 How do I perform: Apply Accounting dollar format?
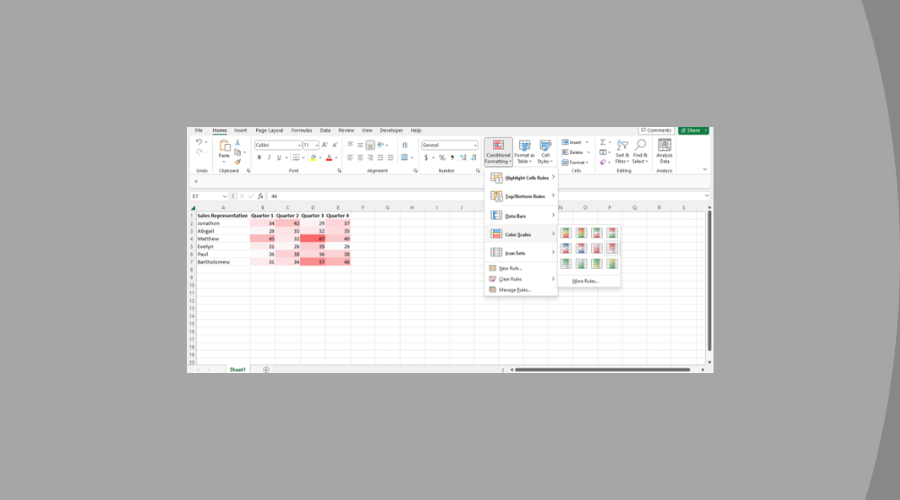pos(426,157)
